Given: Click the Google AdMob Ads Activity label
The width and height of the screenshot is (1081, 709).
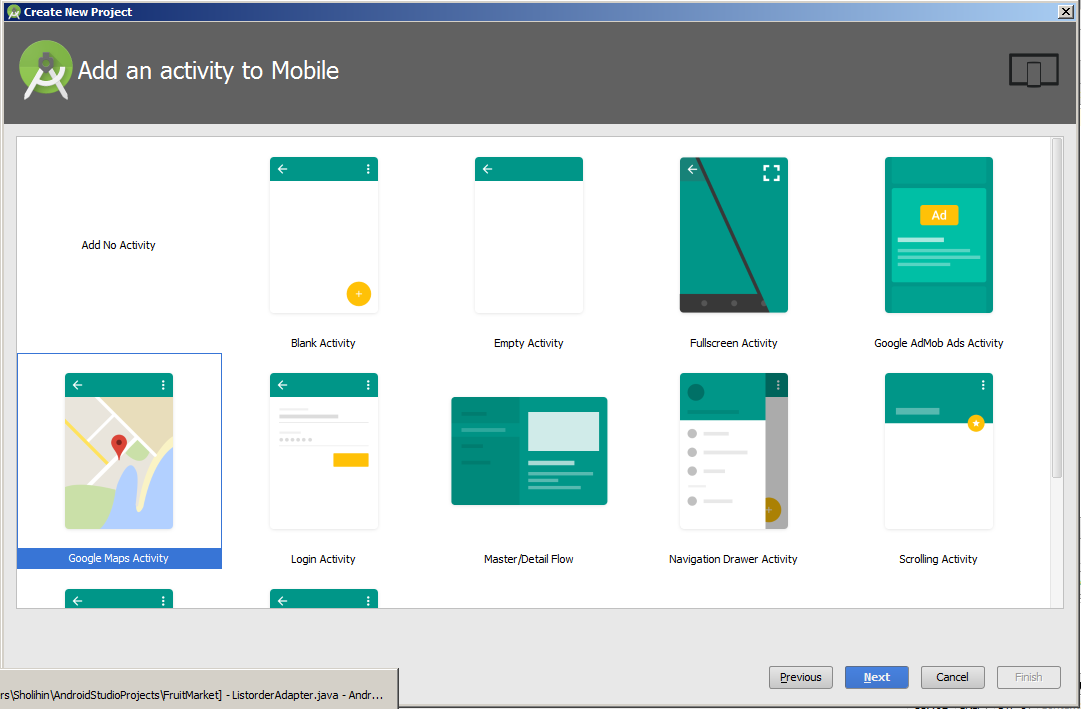Looking at the screenshot, I should coord(939,343).
